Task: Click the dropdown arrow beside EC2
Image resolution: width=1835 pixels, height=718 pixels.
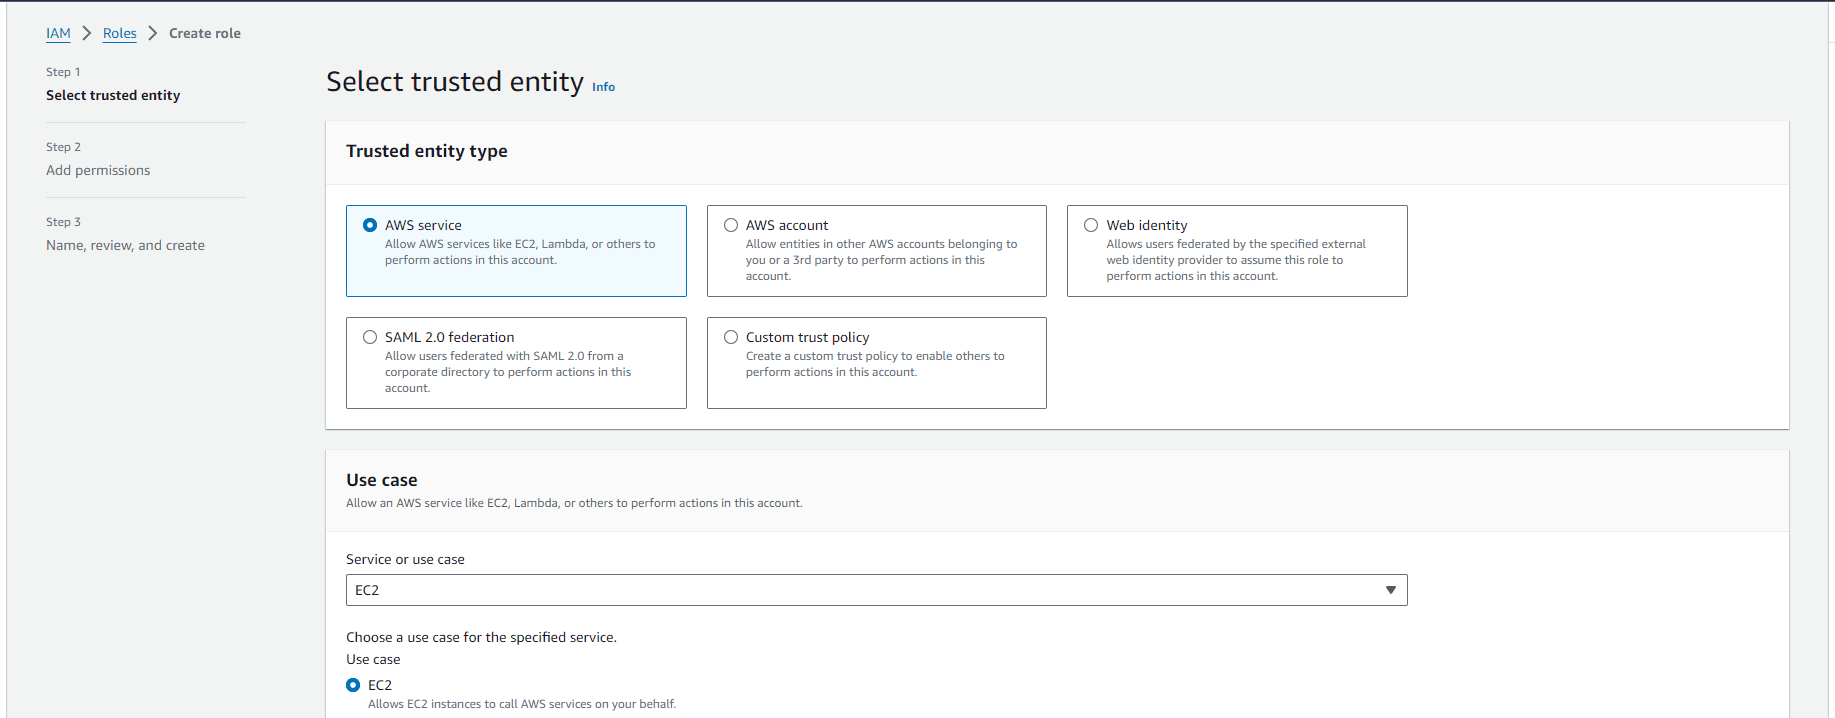Action: 1390,590
